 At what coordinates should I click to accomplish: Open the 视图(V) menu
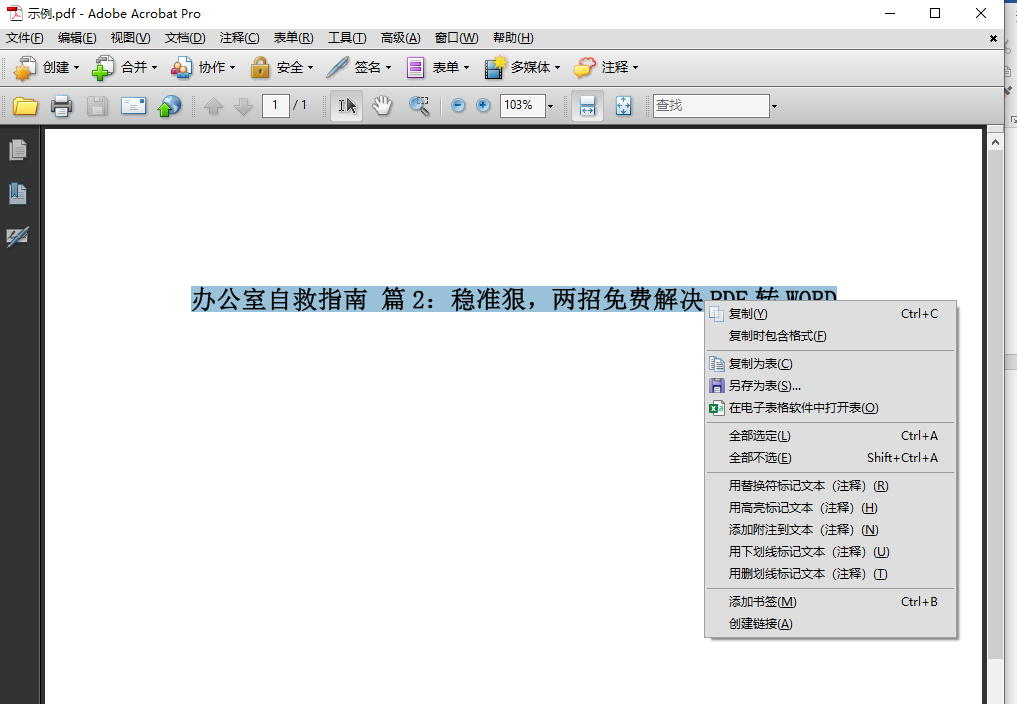(x=130, y=38)
